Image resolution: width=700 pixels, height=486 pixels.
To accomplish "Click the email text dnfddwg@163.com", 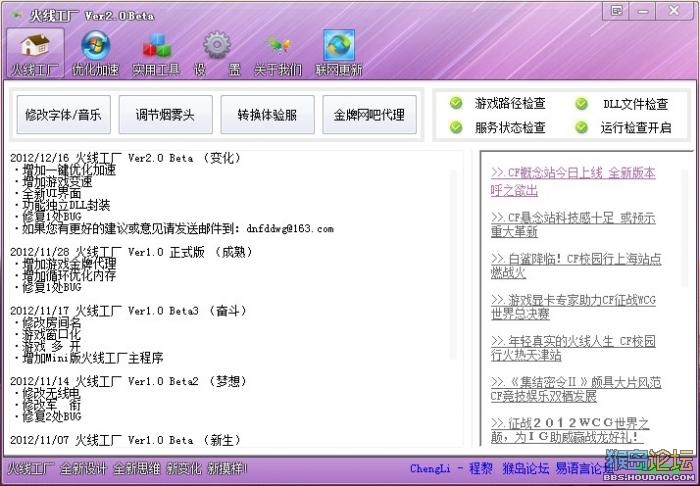I will pos(290,229).
